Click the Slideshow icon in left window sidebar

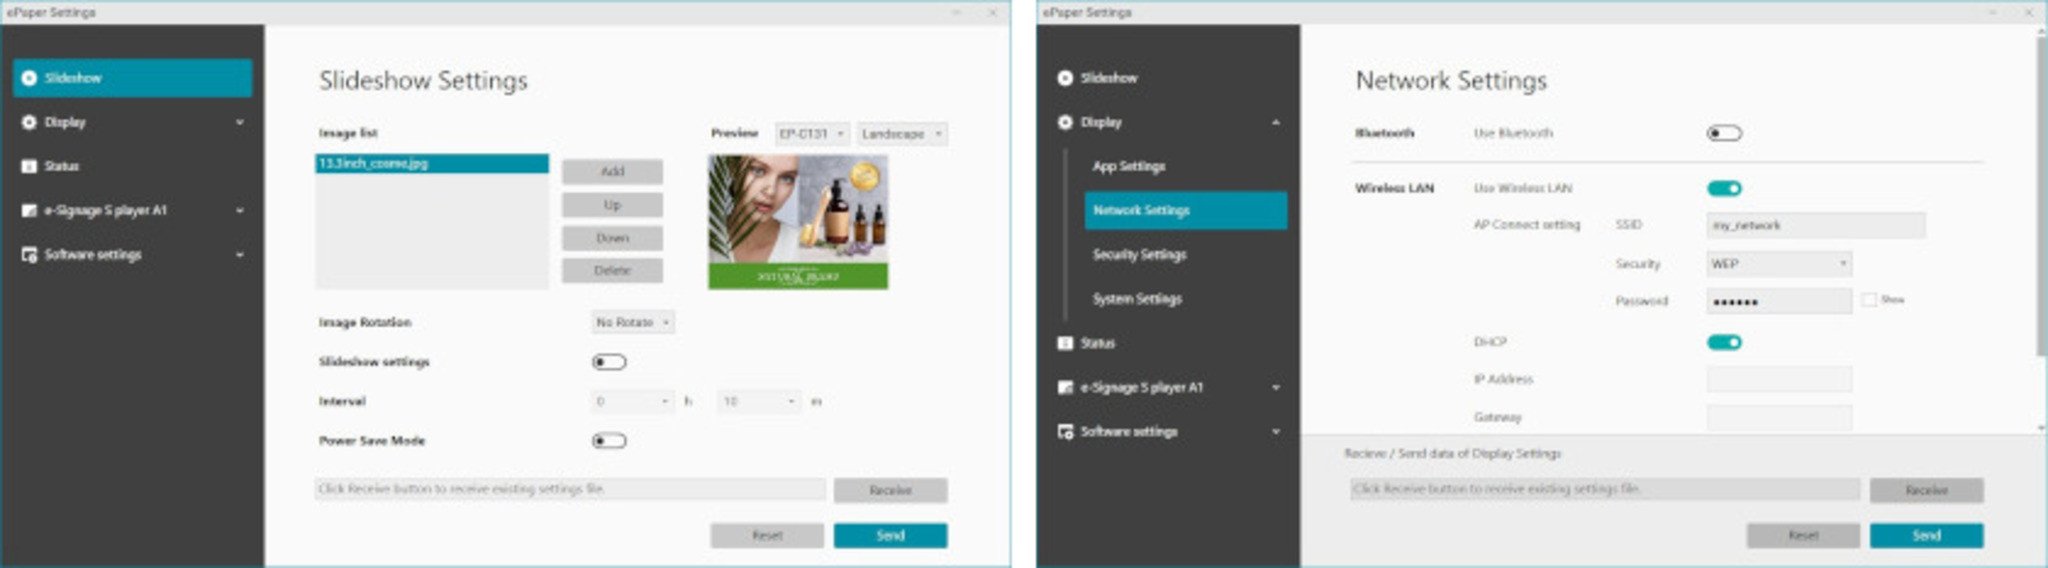[29, 78]
